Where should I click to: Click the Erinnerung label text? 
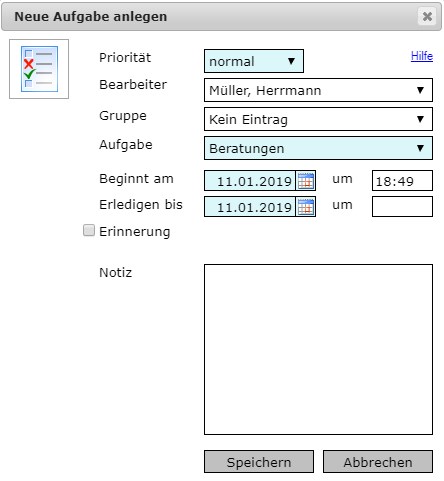tap(135, 231)
